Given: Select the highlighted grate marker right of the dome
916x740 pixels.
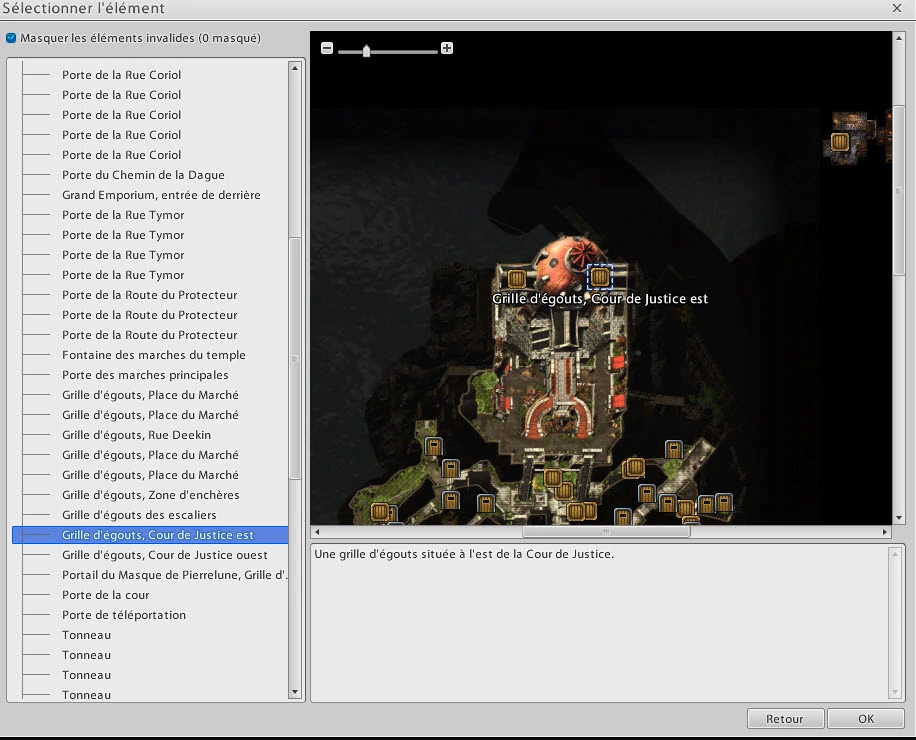Looking at the screenshot, I should [599, 277].
